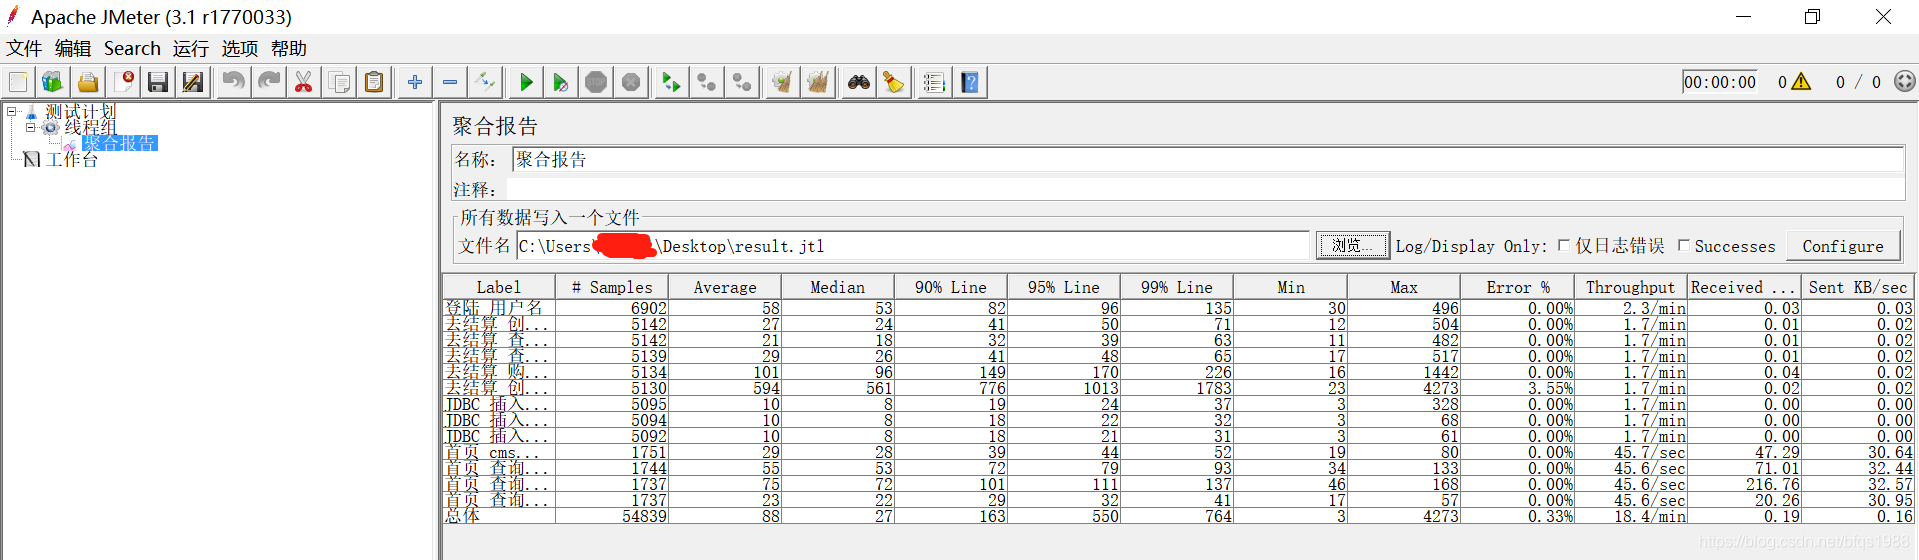Click the Stop sign icon
The width and height of the screenshot is (1919, 560).
click(596, 82)
